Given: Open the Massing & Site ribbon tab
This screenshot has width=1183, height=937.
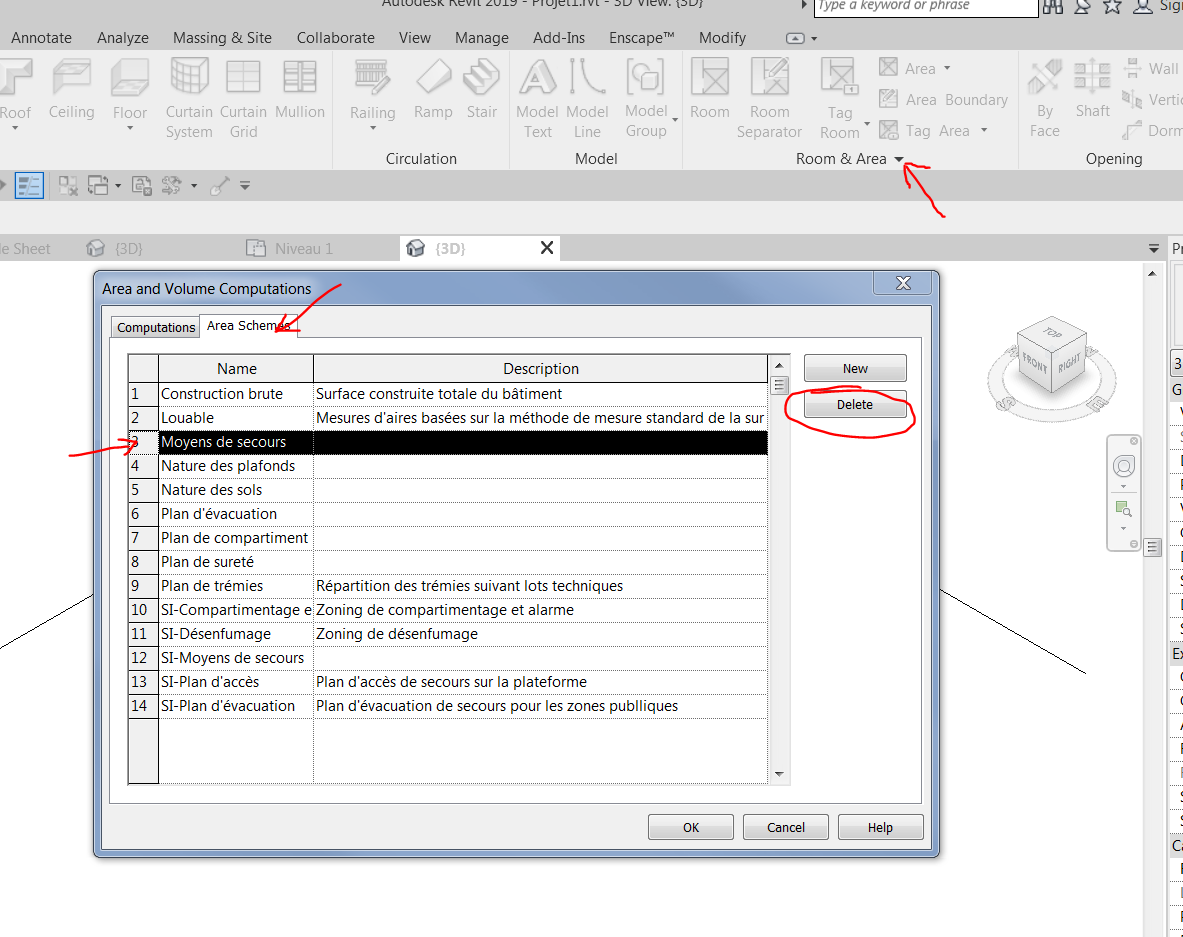Looking at the screenshot, I should pos(222,38).
